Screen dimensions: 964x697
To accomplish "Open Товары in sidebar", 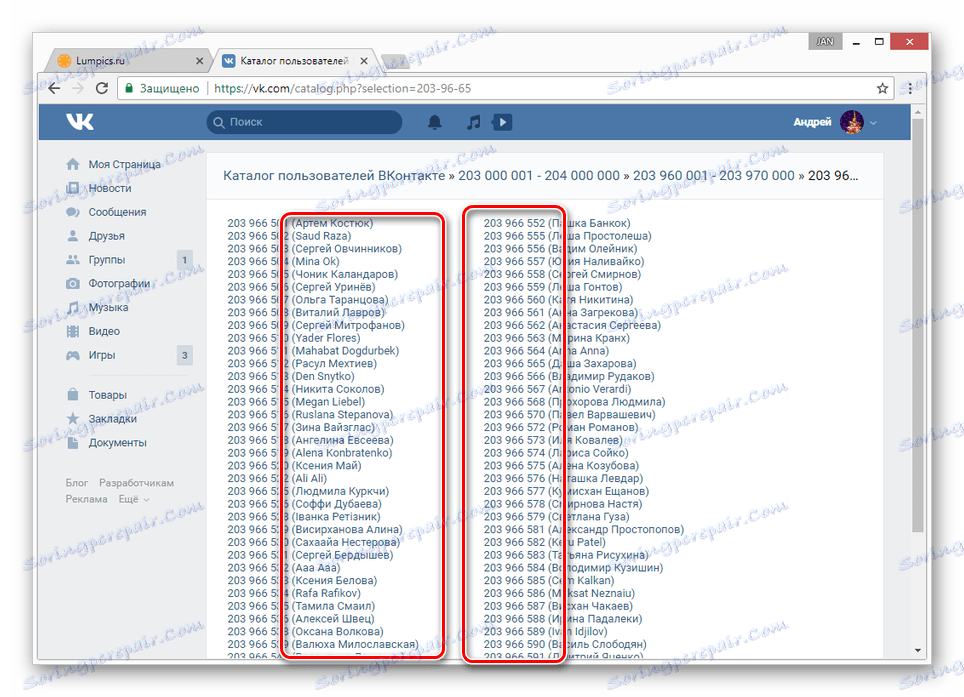I will (x=108, y=395).
